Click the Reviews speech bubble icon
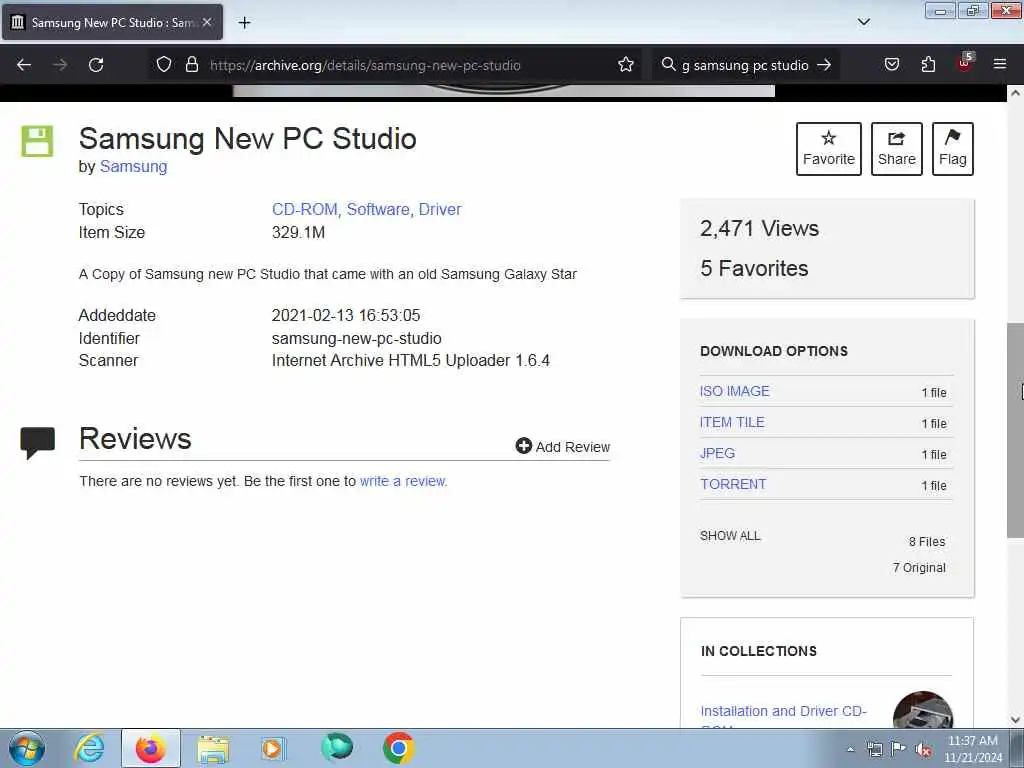The width and height of the screenshot is (1024, 768). (38, 443)
